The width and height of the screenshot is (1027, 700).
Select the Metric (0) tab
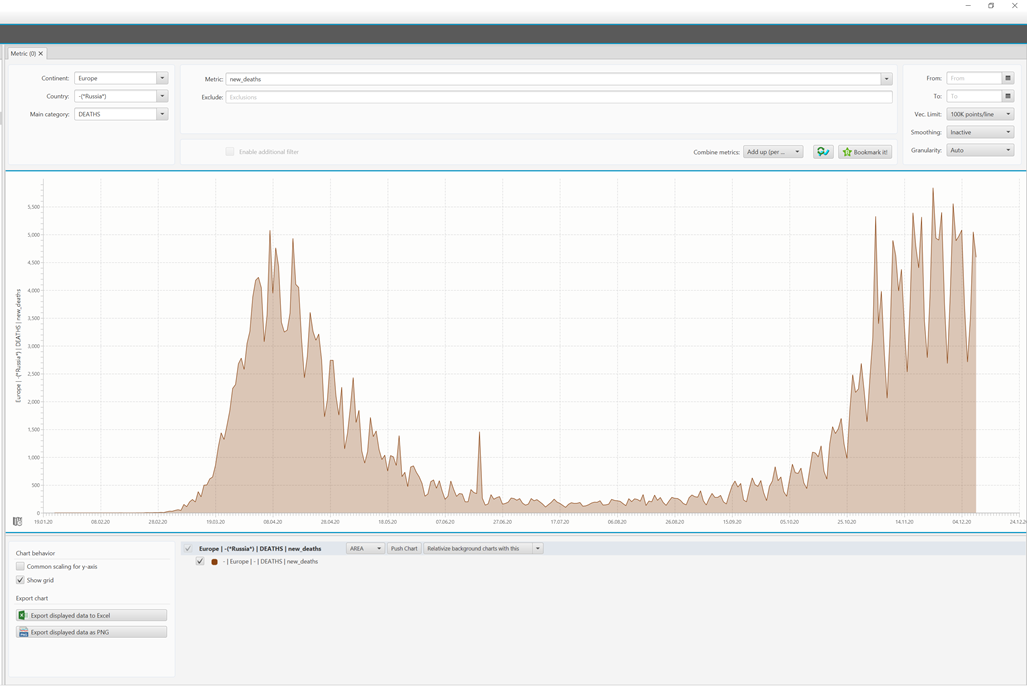click(23, 53)
